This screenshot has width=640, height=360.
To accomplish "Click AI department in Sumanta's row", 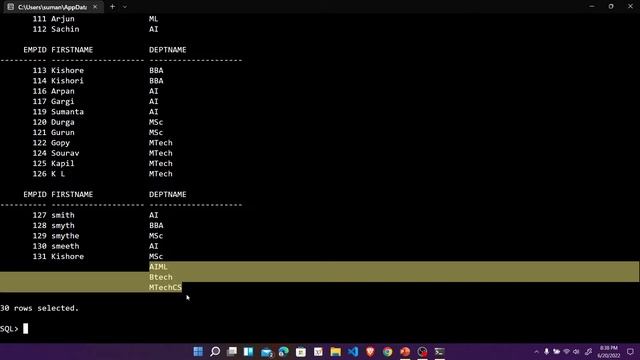I will (x=153, y=112).
